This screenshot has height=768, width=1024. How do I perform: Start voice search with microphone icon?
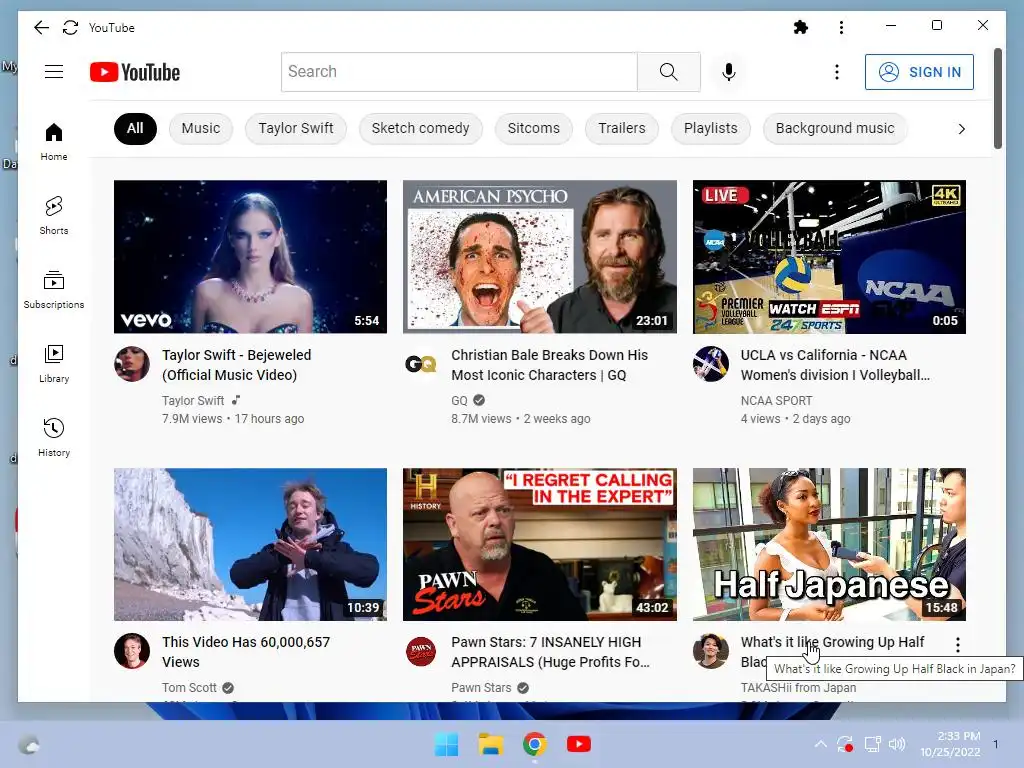coord(729,72)
